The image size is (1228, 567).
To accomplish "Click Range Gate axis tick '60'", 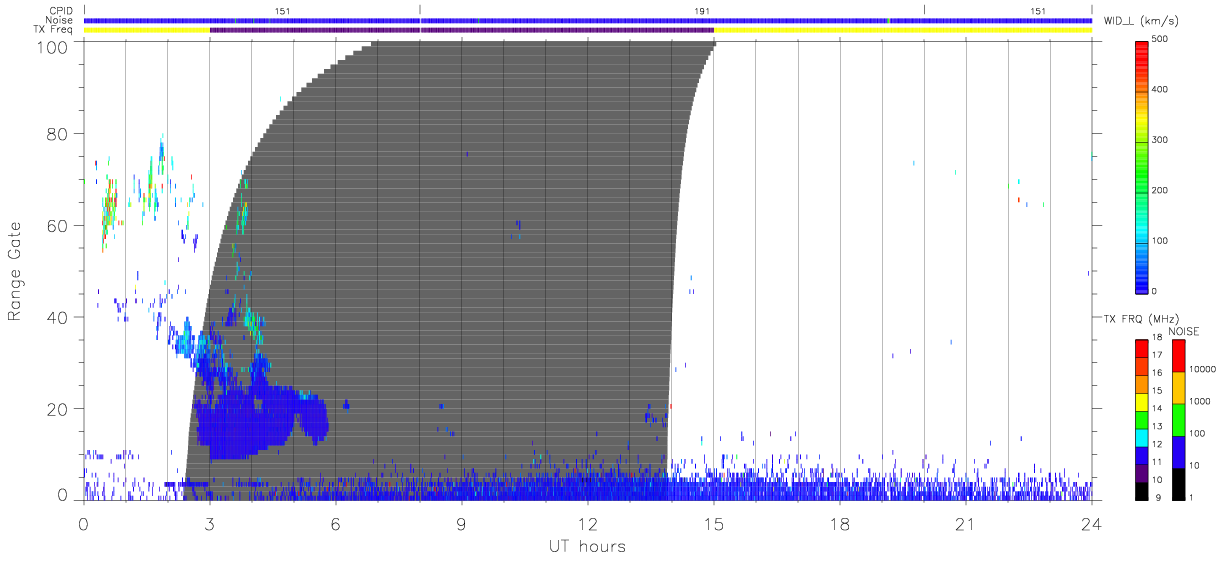I will (x=58, y=225).
